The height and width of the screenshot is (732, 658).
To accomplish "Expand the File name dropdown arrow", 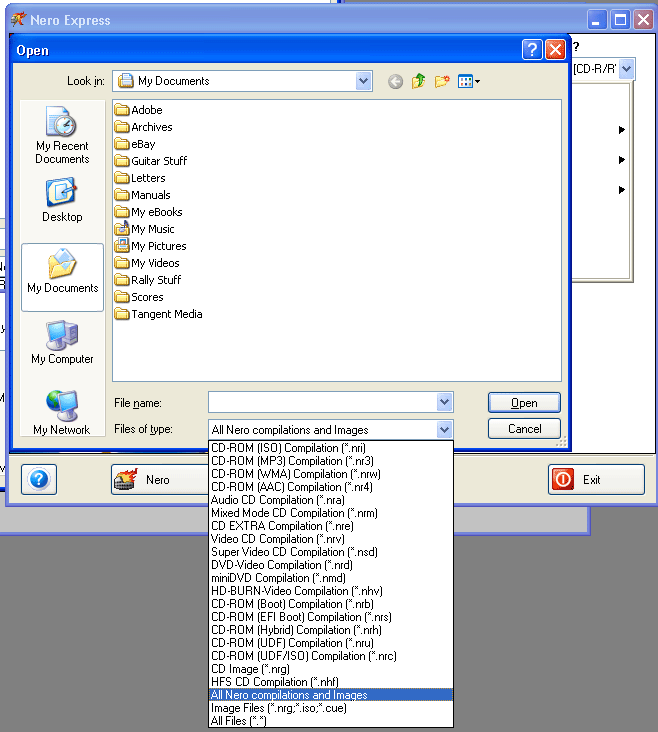I will (444, 402).
